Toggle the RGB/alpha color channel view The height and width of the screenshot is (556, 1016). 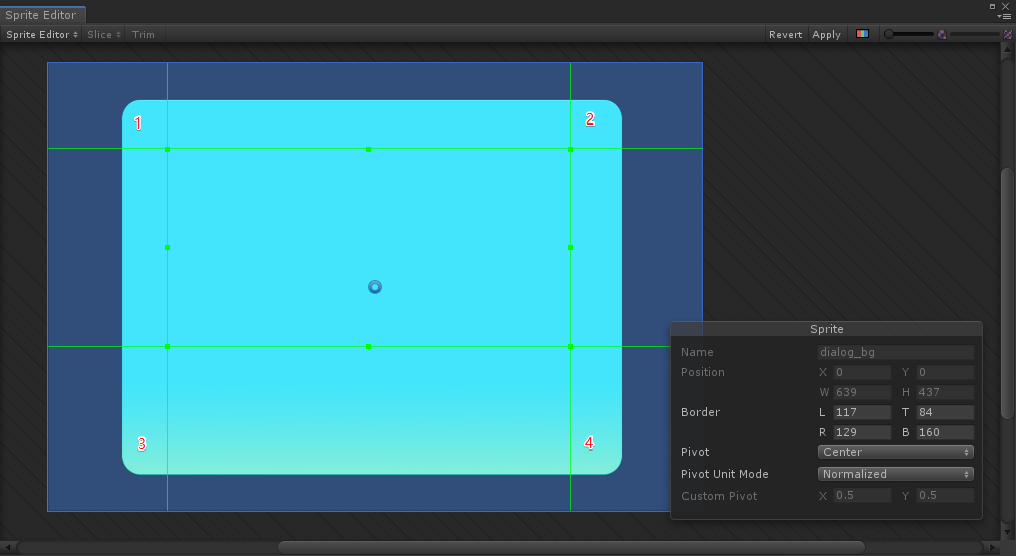(862, 34)
